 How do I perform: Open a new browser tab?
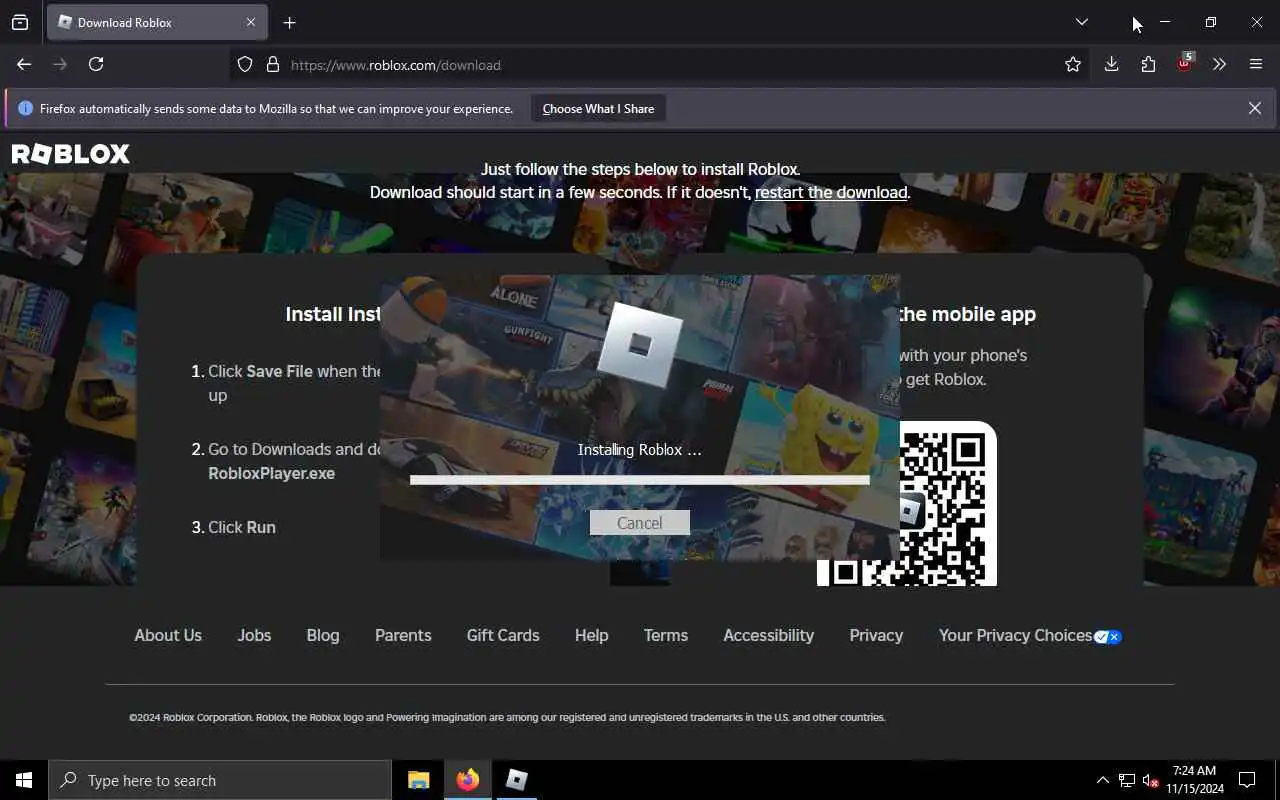click(x=290, y=22)
